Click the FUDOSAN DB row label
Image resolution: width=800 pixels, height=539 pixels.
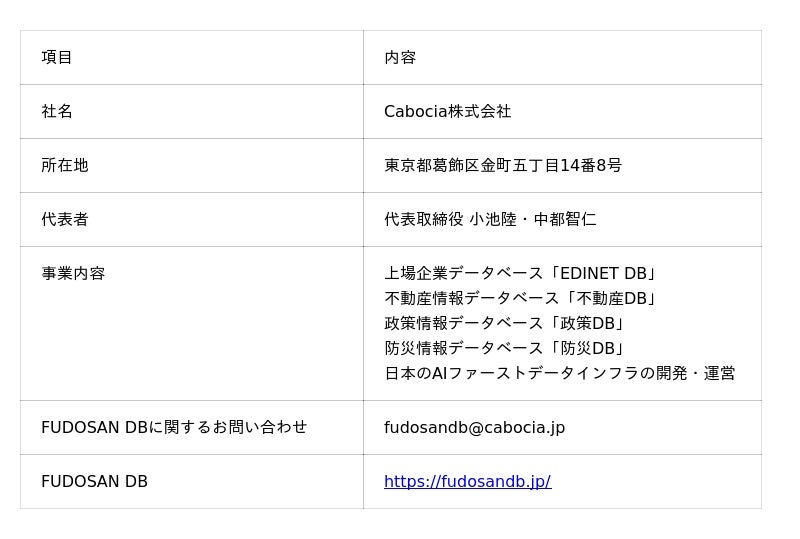tap(94, 481)
